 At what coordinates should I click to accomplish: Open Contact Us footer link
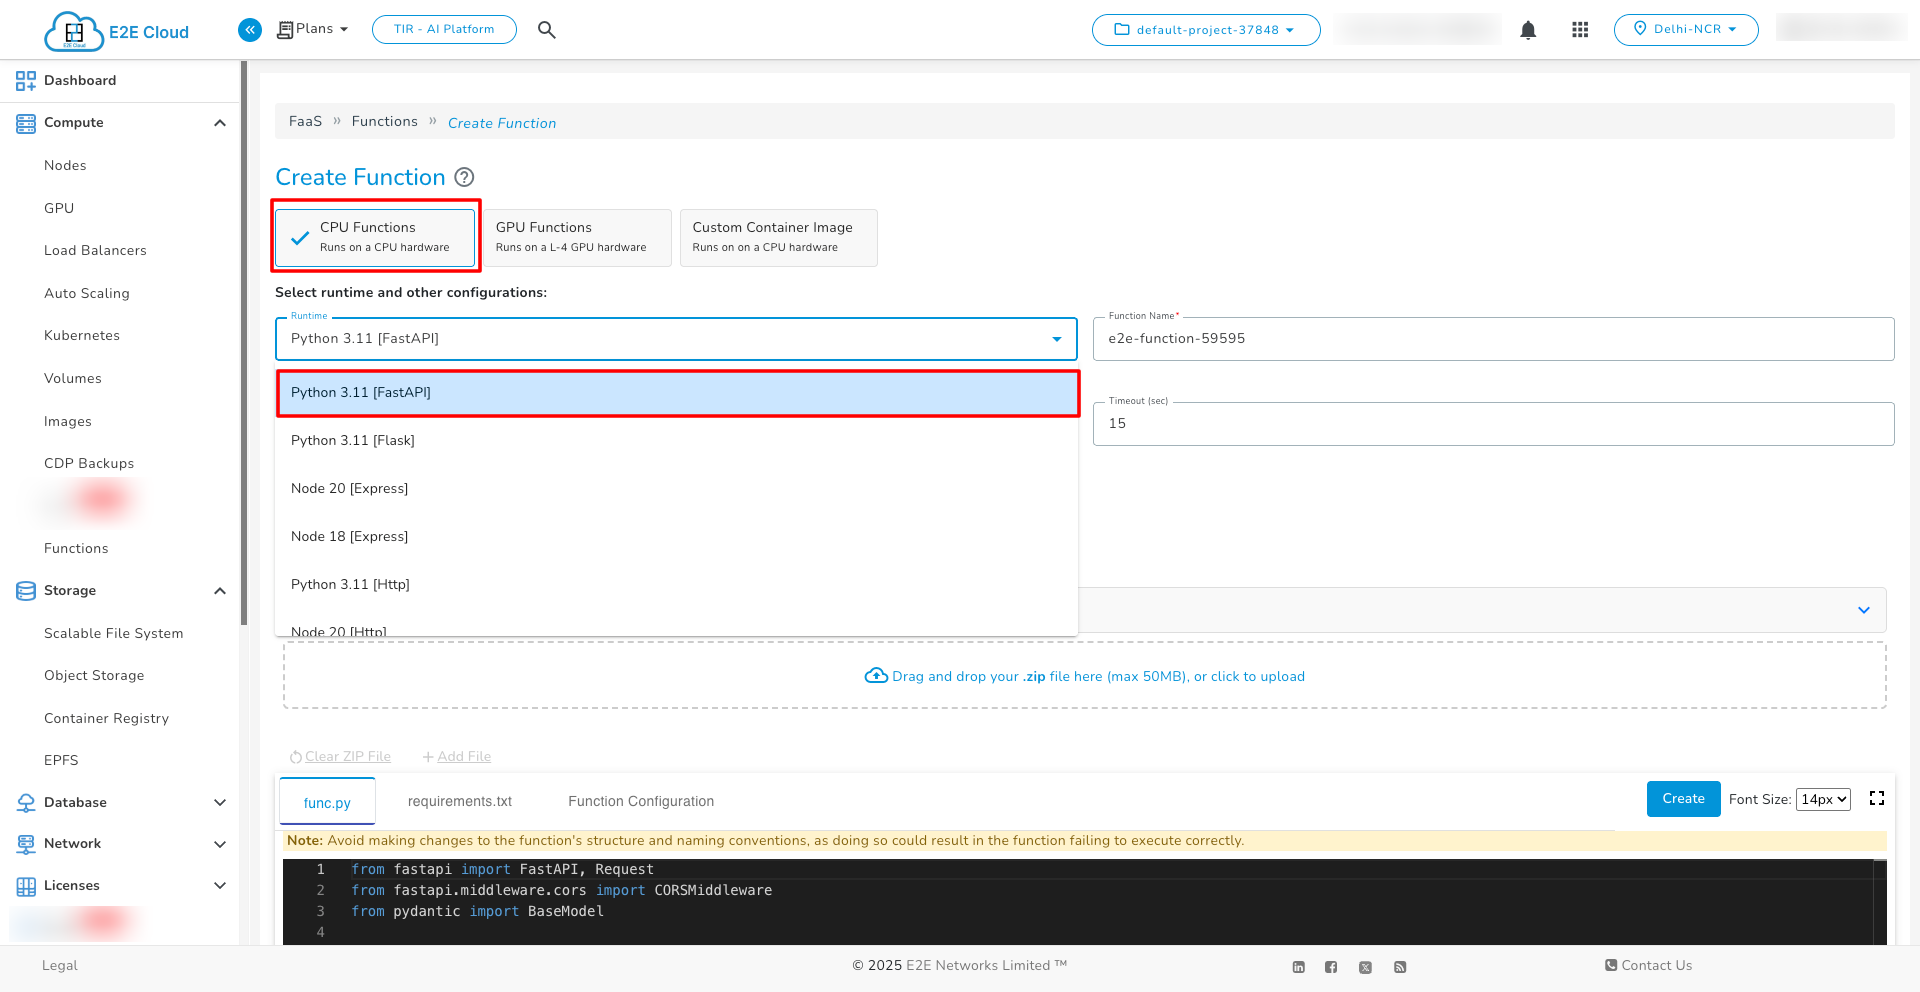(1648, 966)
